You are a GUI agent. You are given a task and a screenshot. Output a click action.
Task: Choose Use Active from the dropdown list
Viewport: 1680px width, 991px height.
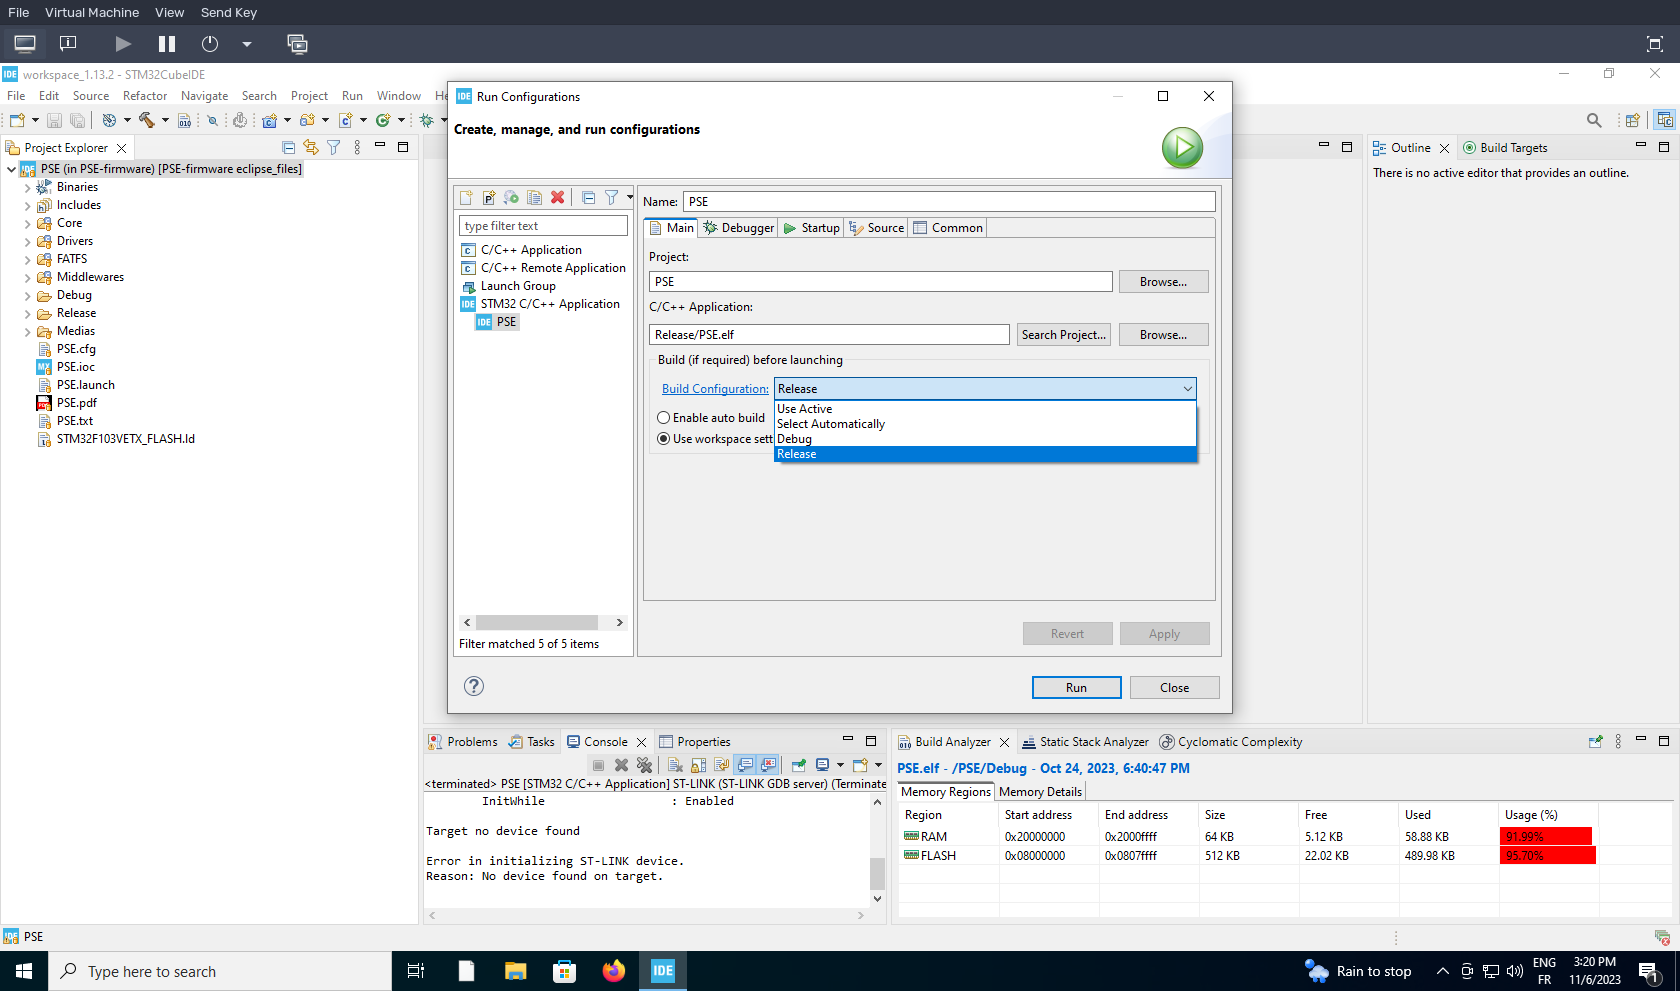[x=985, y=409]
